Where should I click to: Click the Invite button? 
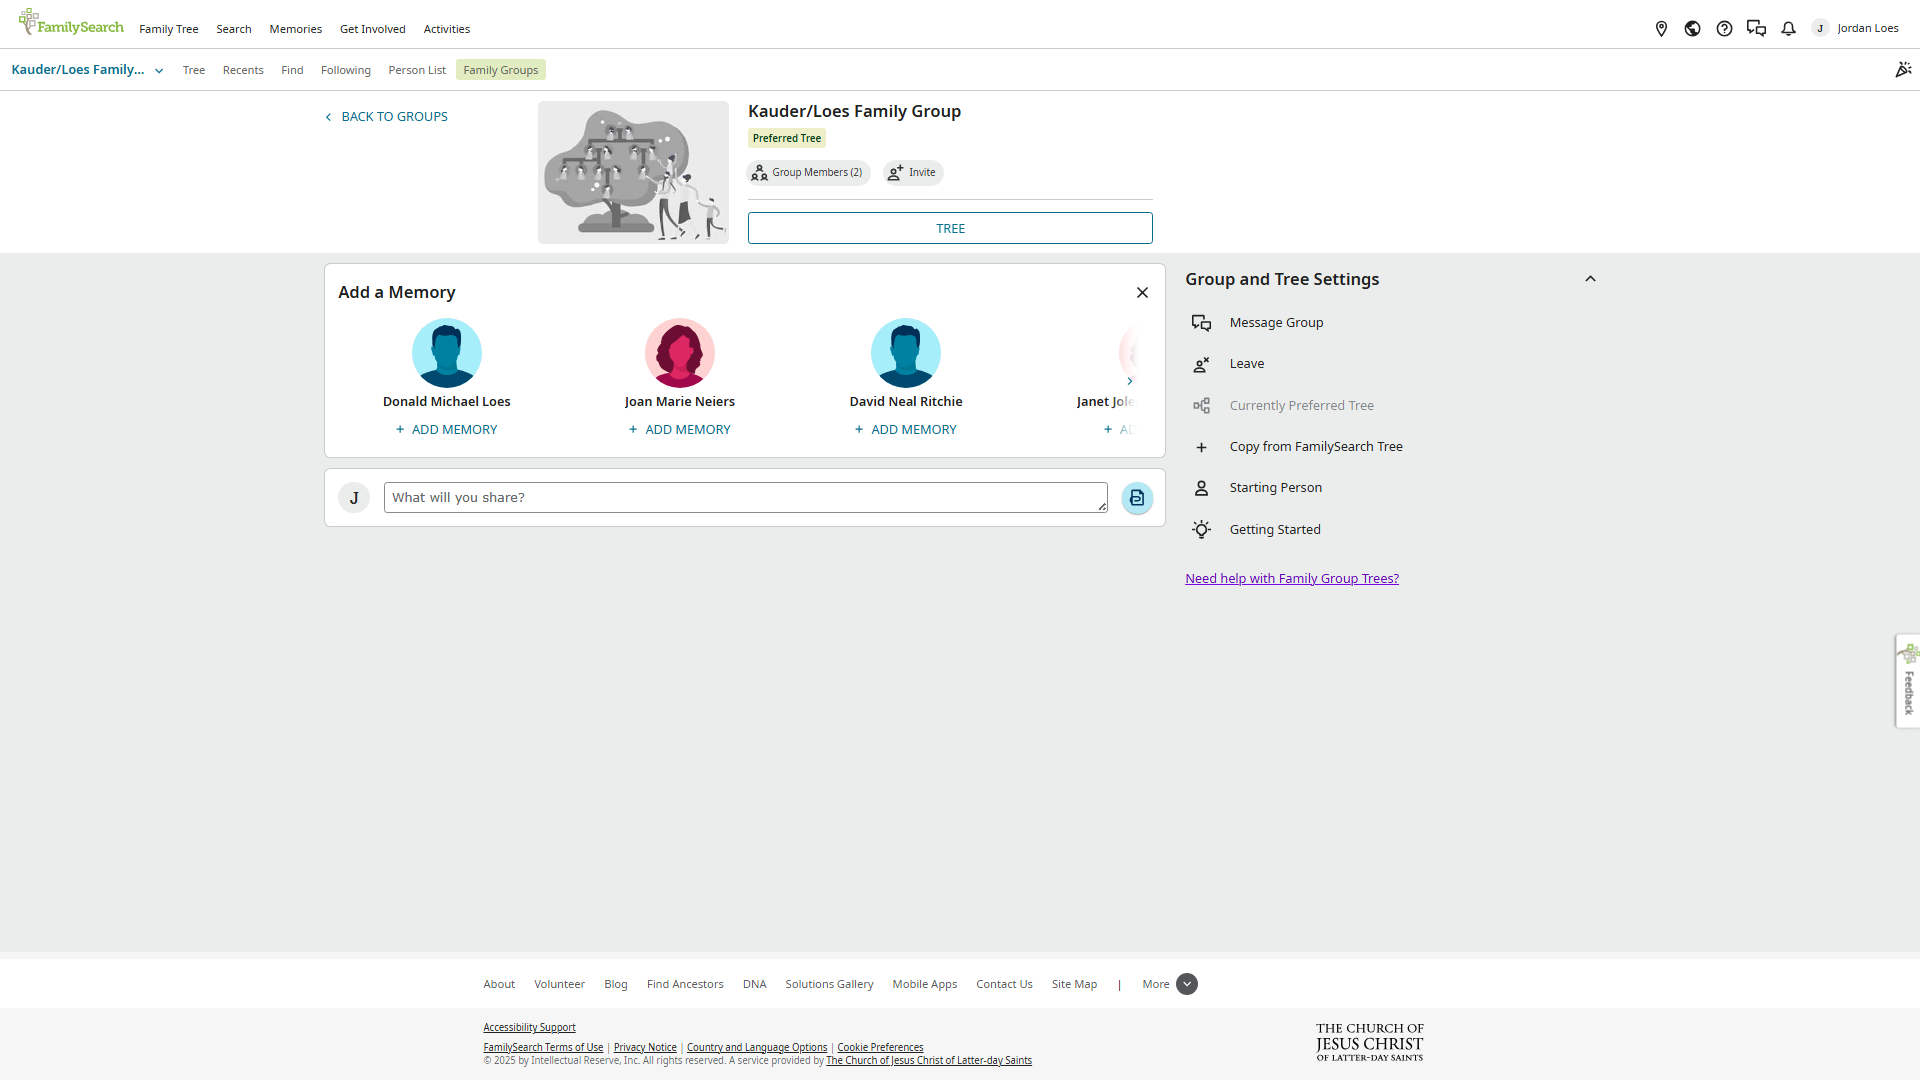coord(913,173)
